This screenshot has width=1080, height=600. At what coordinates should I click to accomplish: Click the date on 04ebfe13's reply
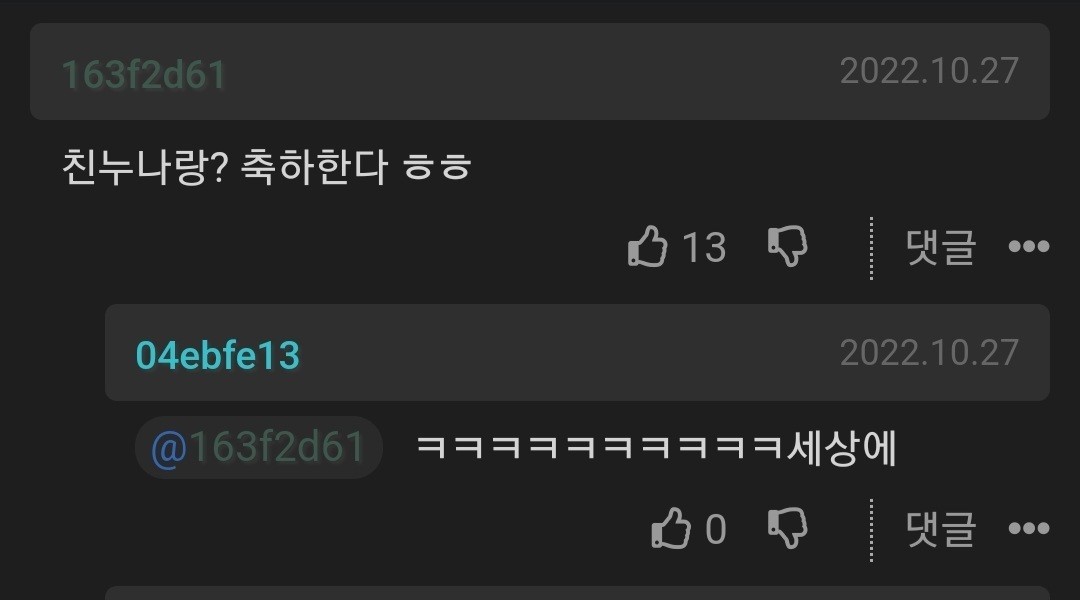(x=929, y=353)
